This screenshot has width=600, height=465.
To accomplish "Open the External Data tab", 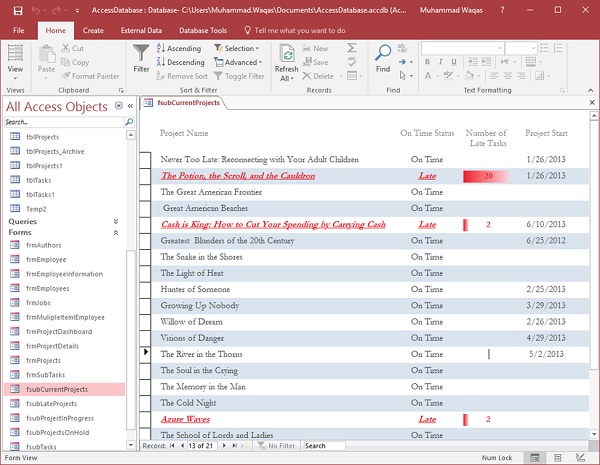I will [141, 31].
